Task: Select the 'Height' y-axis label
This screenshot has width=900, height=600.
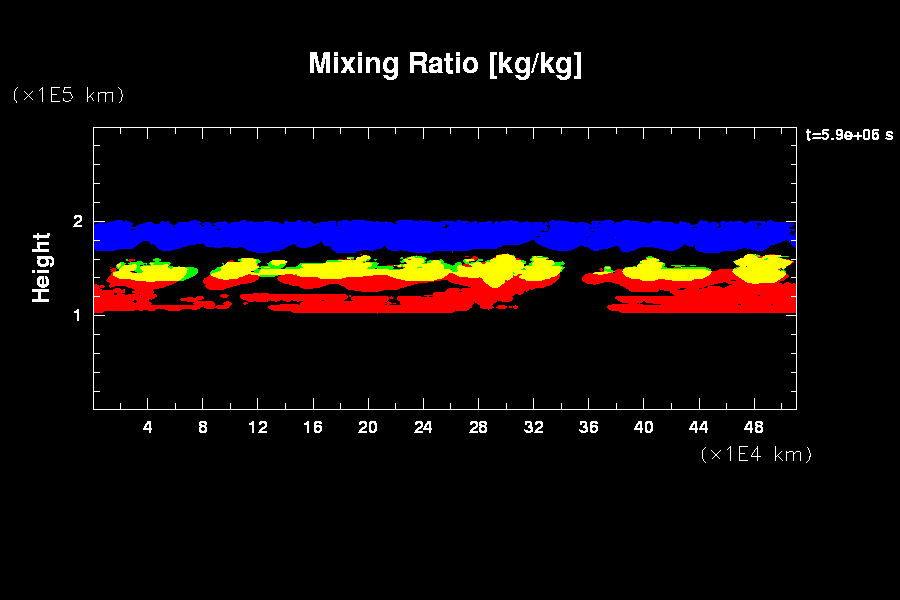Action: 41,267
